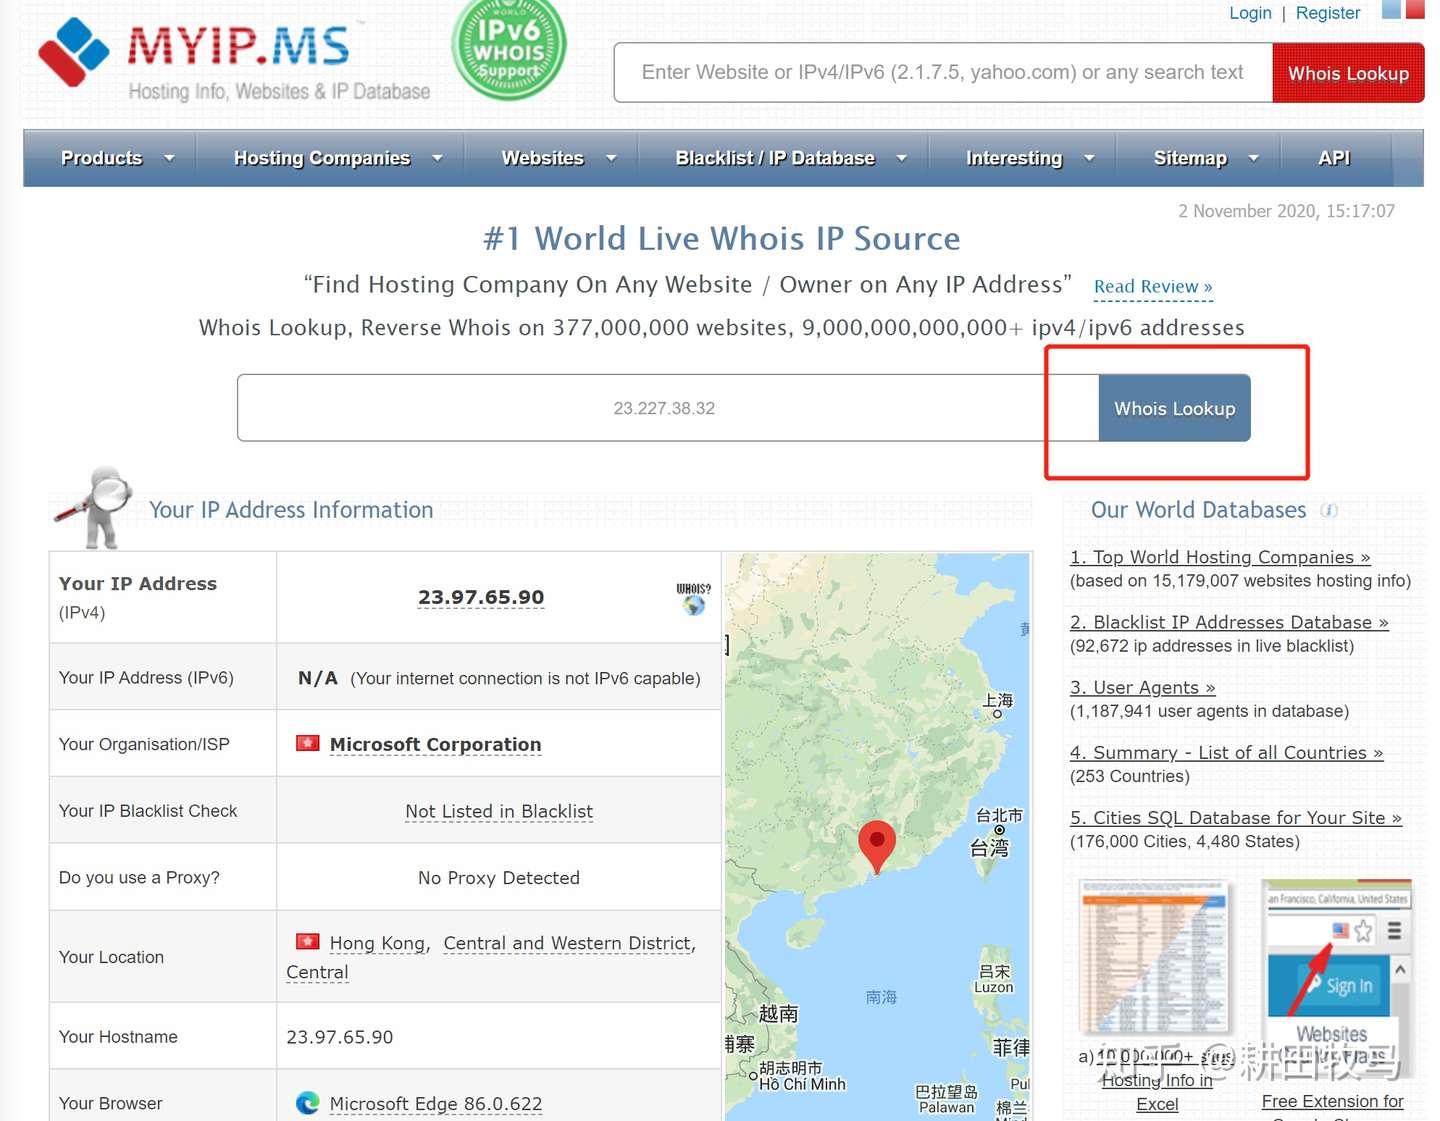Open the Interesting menu
The image size is (1440, 1121).
[x=1014, y=158]
